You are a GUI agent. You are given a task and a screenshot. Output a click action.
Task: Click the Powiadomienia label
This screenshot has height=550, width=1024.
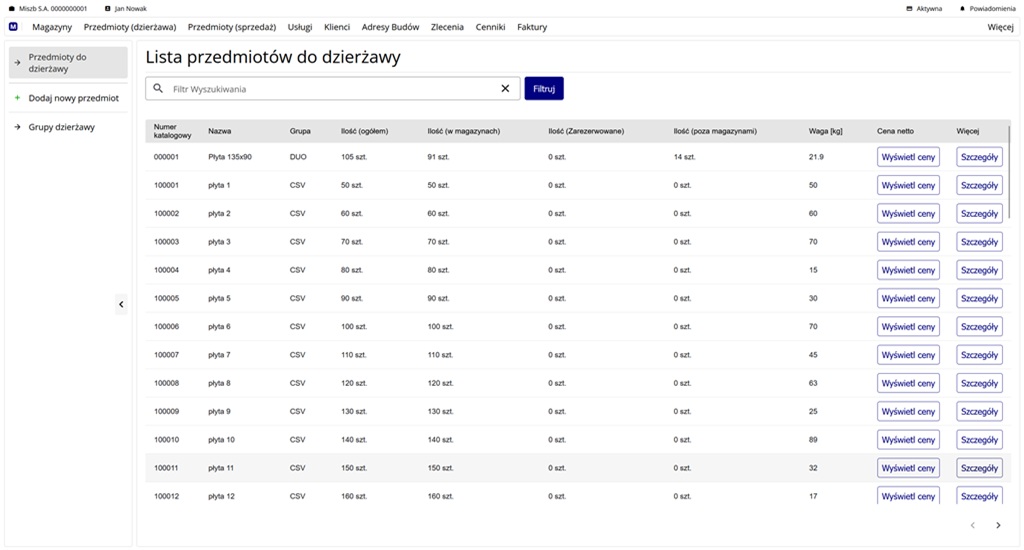click(993, 8)
